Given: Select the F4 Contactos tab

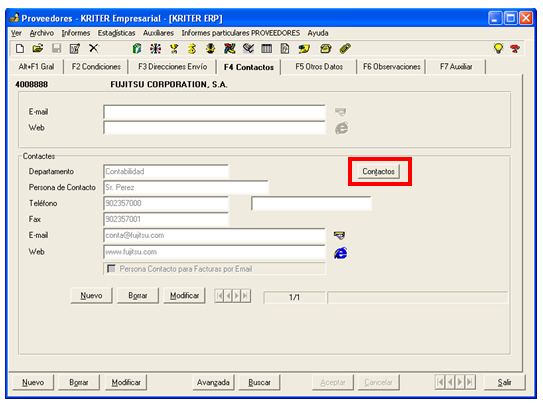Looking at the screenshot, I should (x=249, y=67).
